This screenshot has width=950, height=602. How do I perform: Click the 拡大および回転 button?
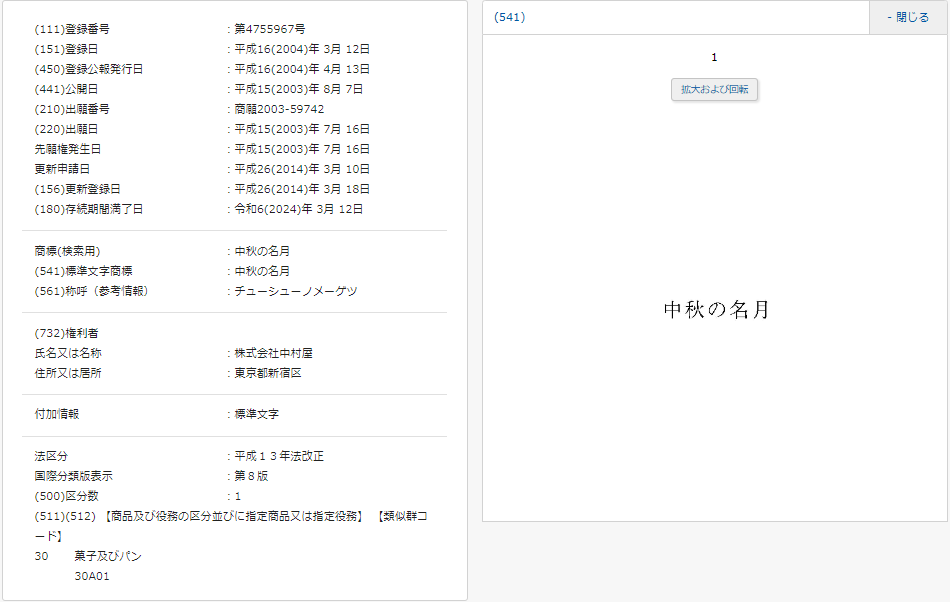click(714, 90)
